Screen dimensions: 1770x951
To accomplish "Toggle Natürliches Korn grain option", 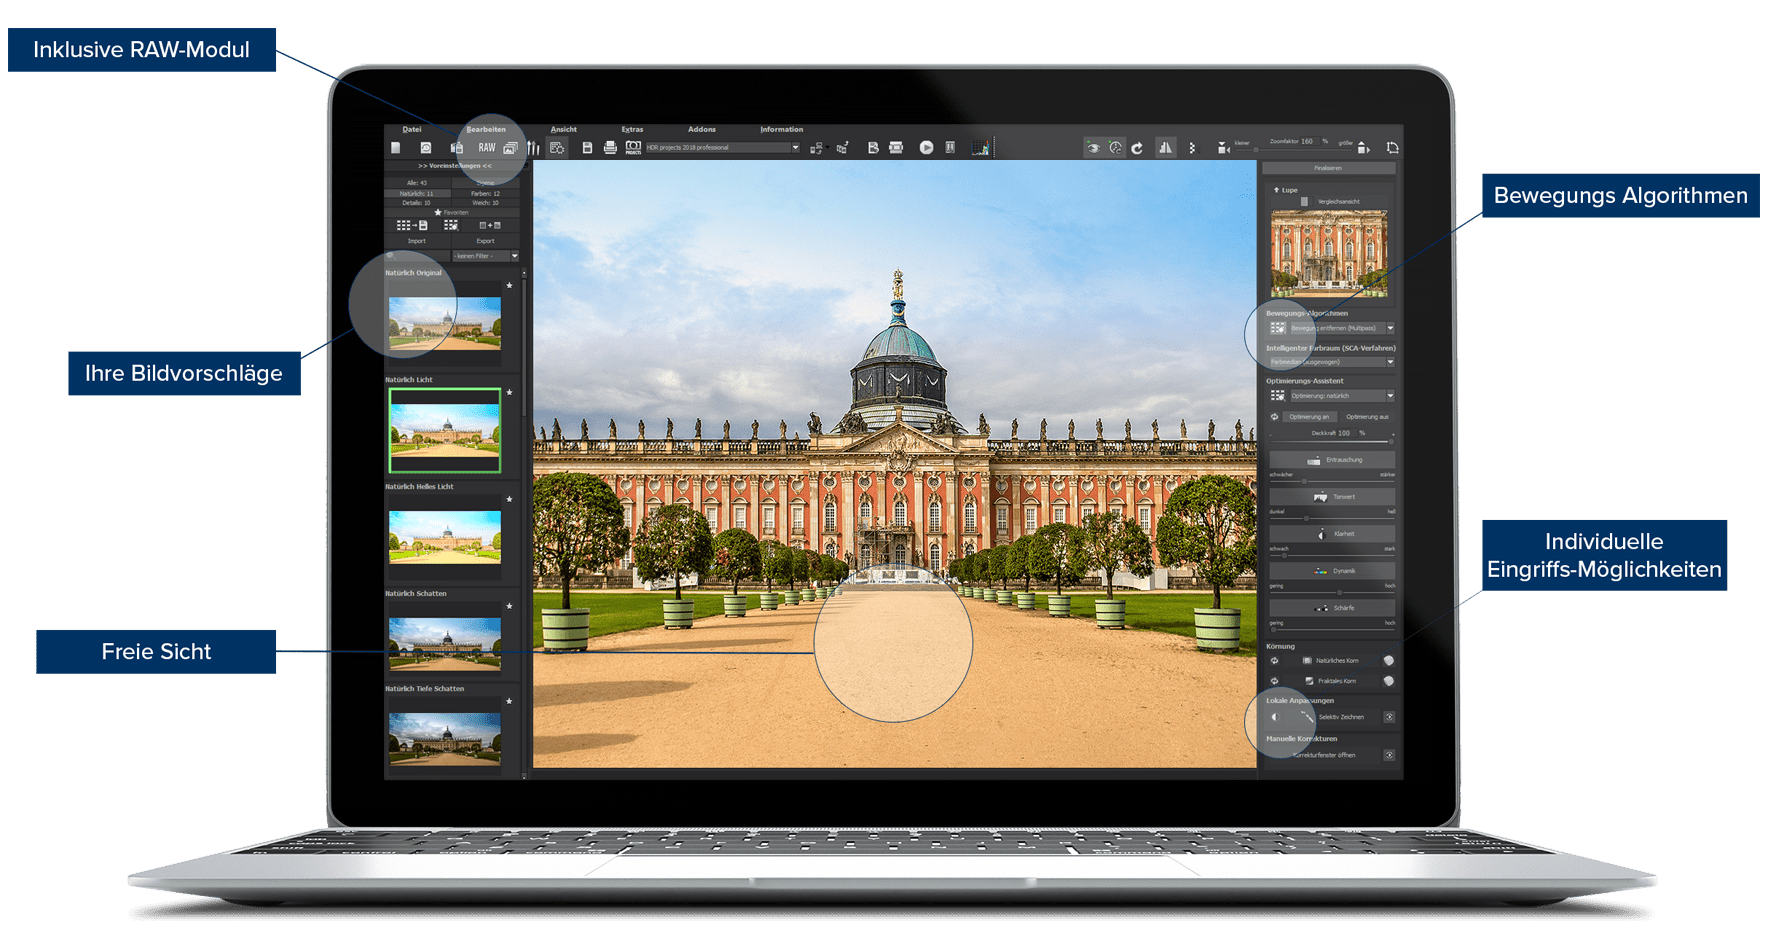I will (x=1330, y=661).
